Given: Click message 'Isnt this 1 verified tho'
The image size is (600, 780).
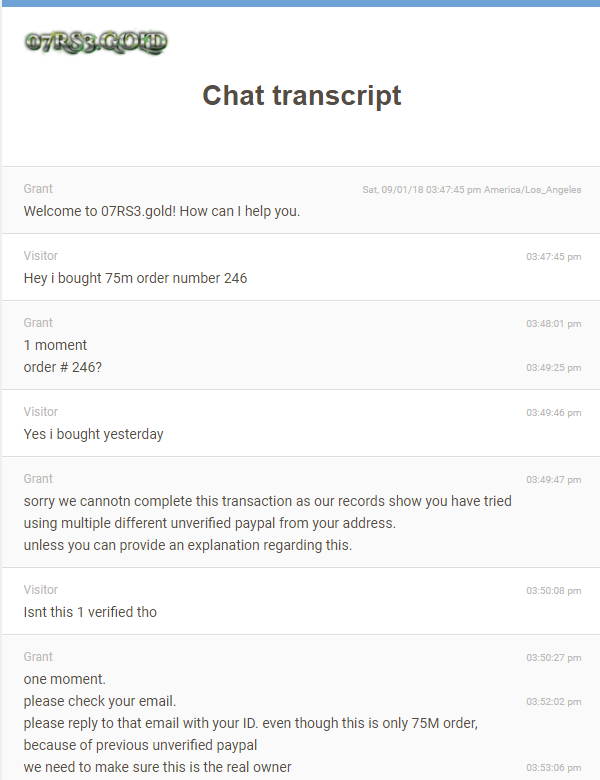Looking at the screenshot, I should coord(90,612).
